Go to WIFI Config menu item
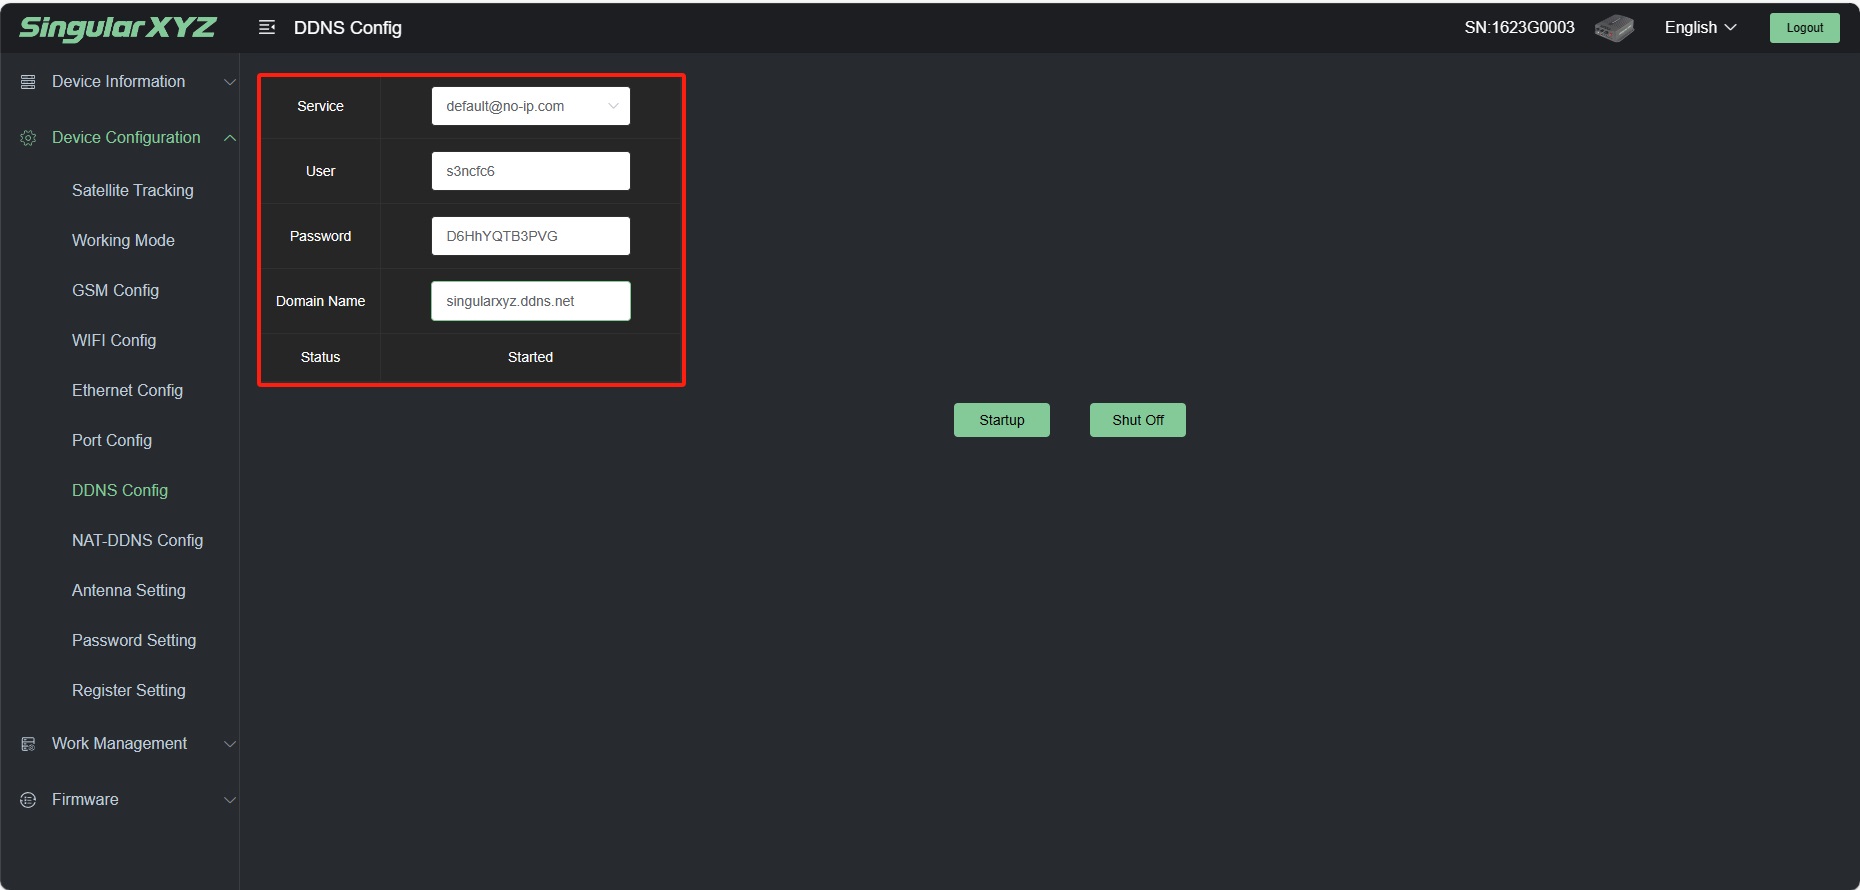Screen dimensions: 1860x890 click(114, 340)
